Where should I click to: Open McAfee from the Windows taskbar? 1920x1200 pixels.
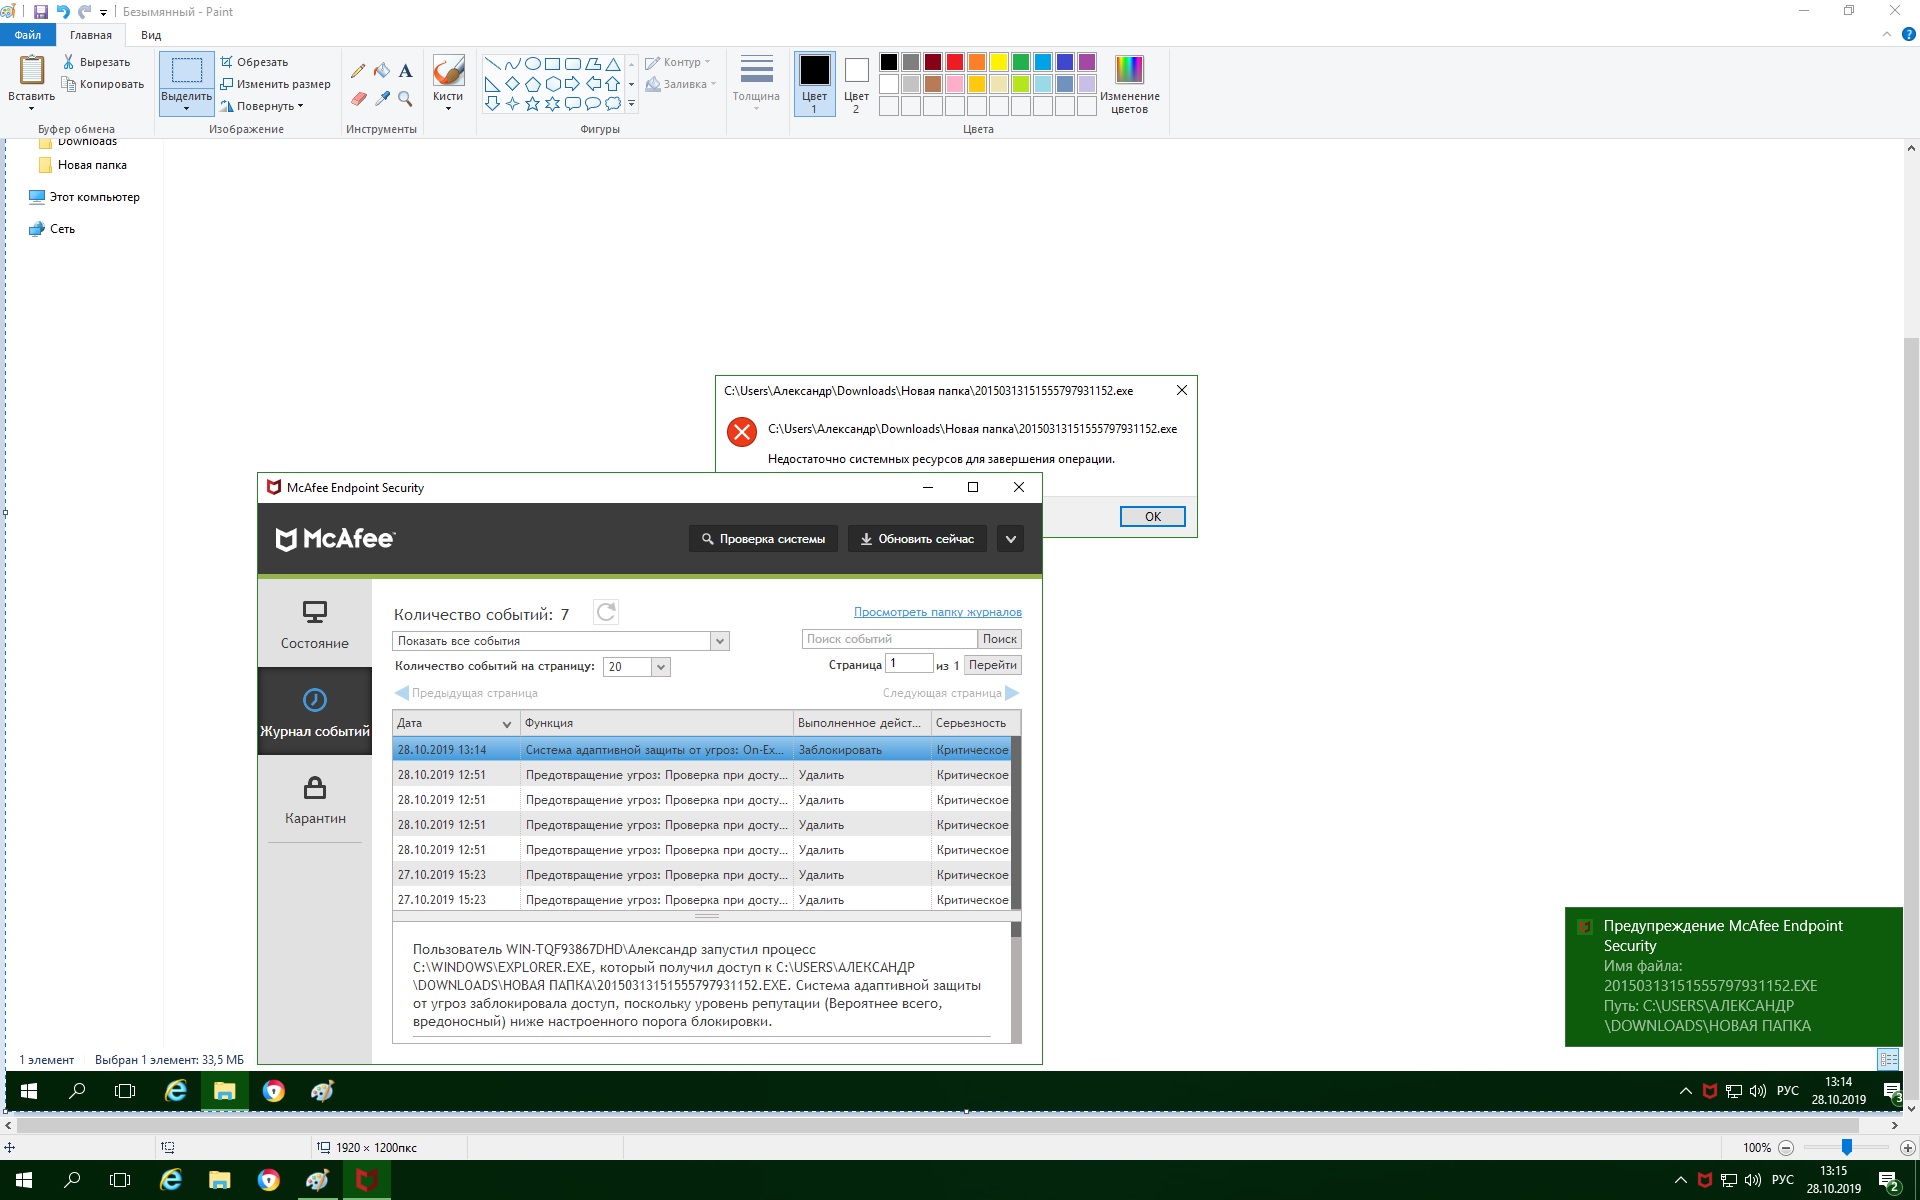point(366,1181)
